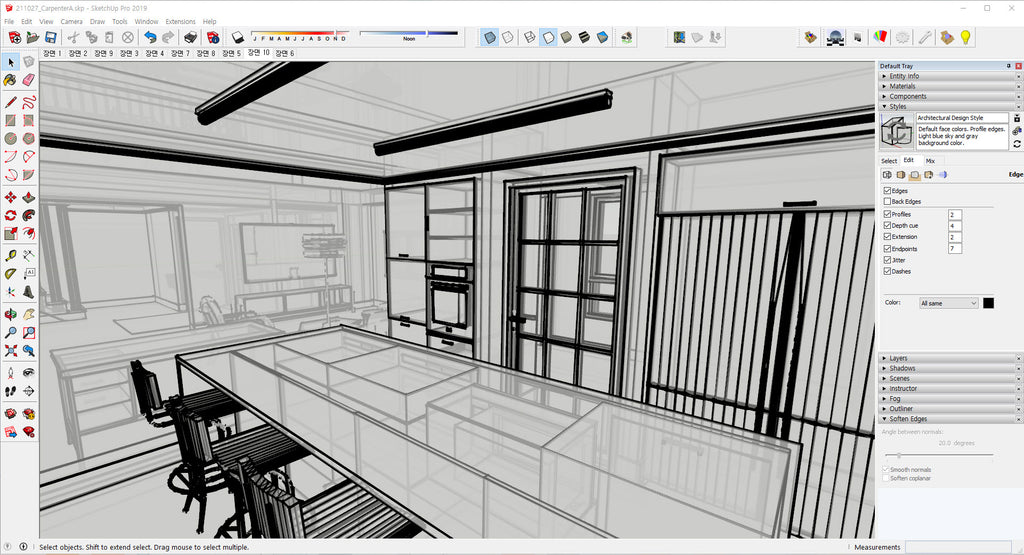
Task: Open the Draw menu
Action: click(97, 22)
